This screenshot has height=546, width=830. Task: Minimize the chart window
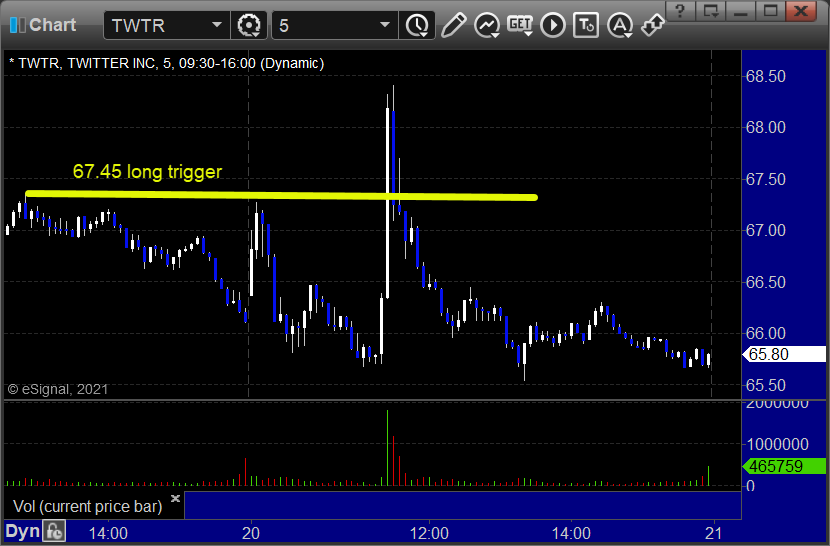pos(741,11)
